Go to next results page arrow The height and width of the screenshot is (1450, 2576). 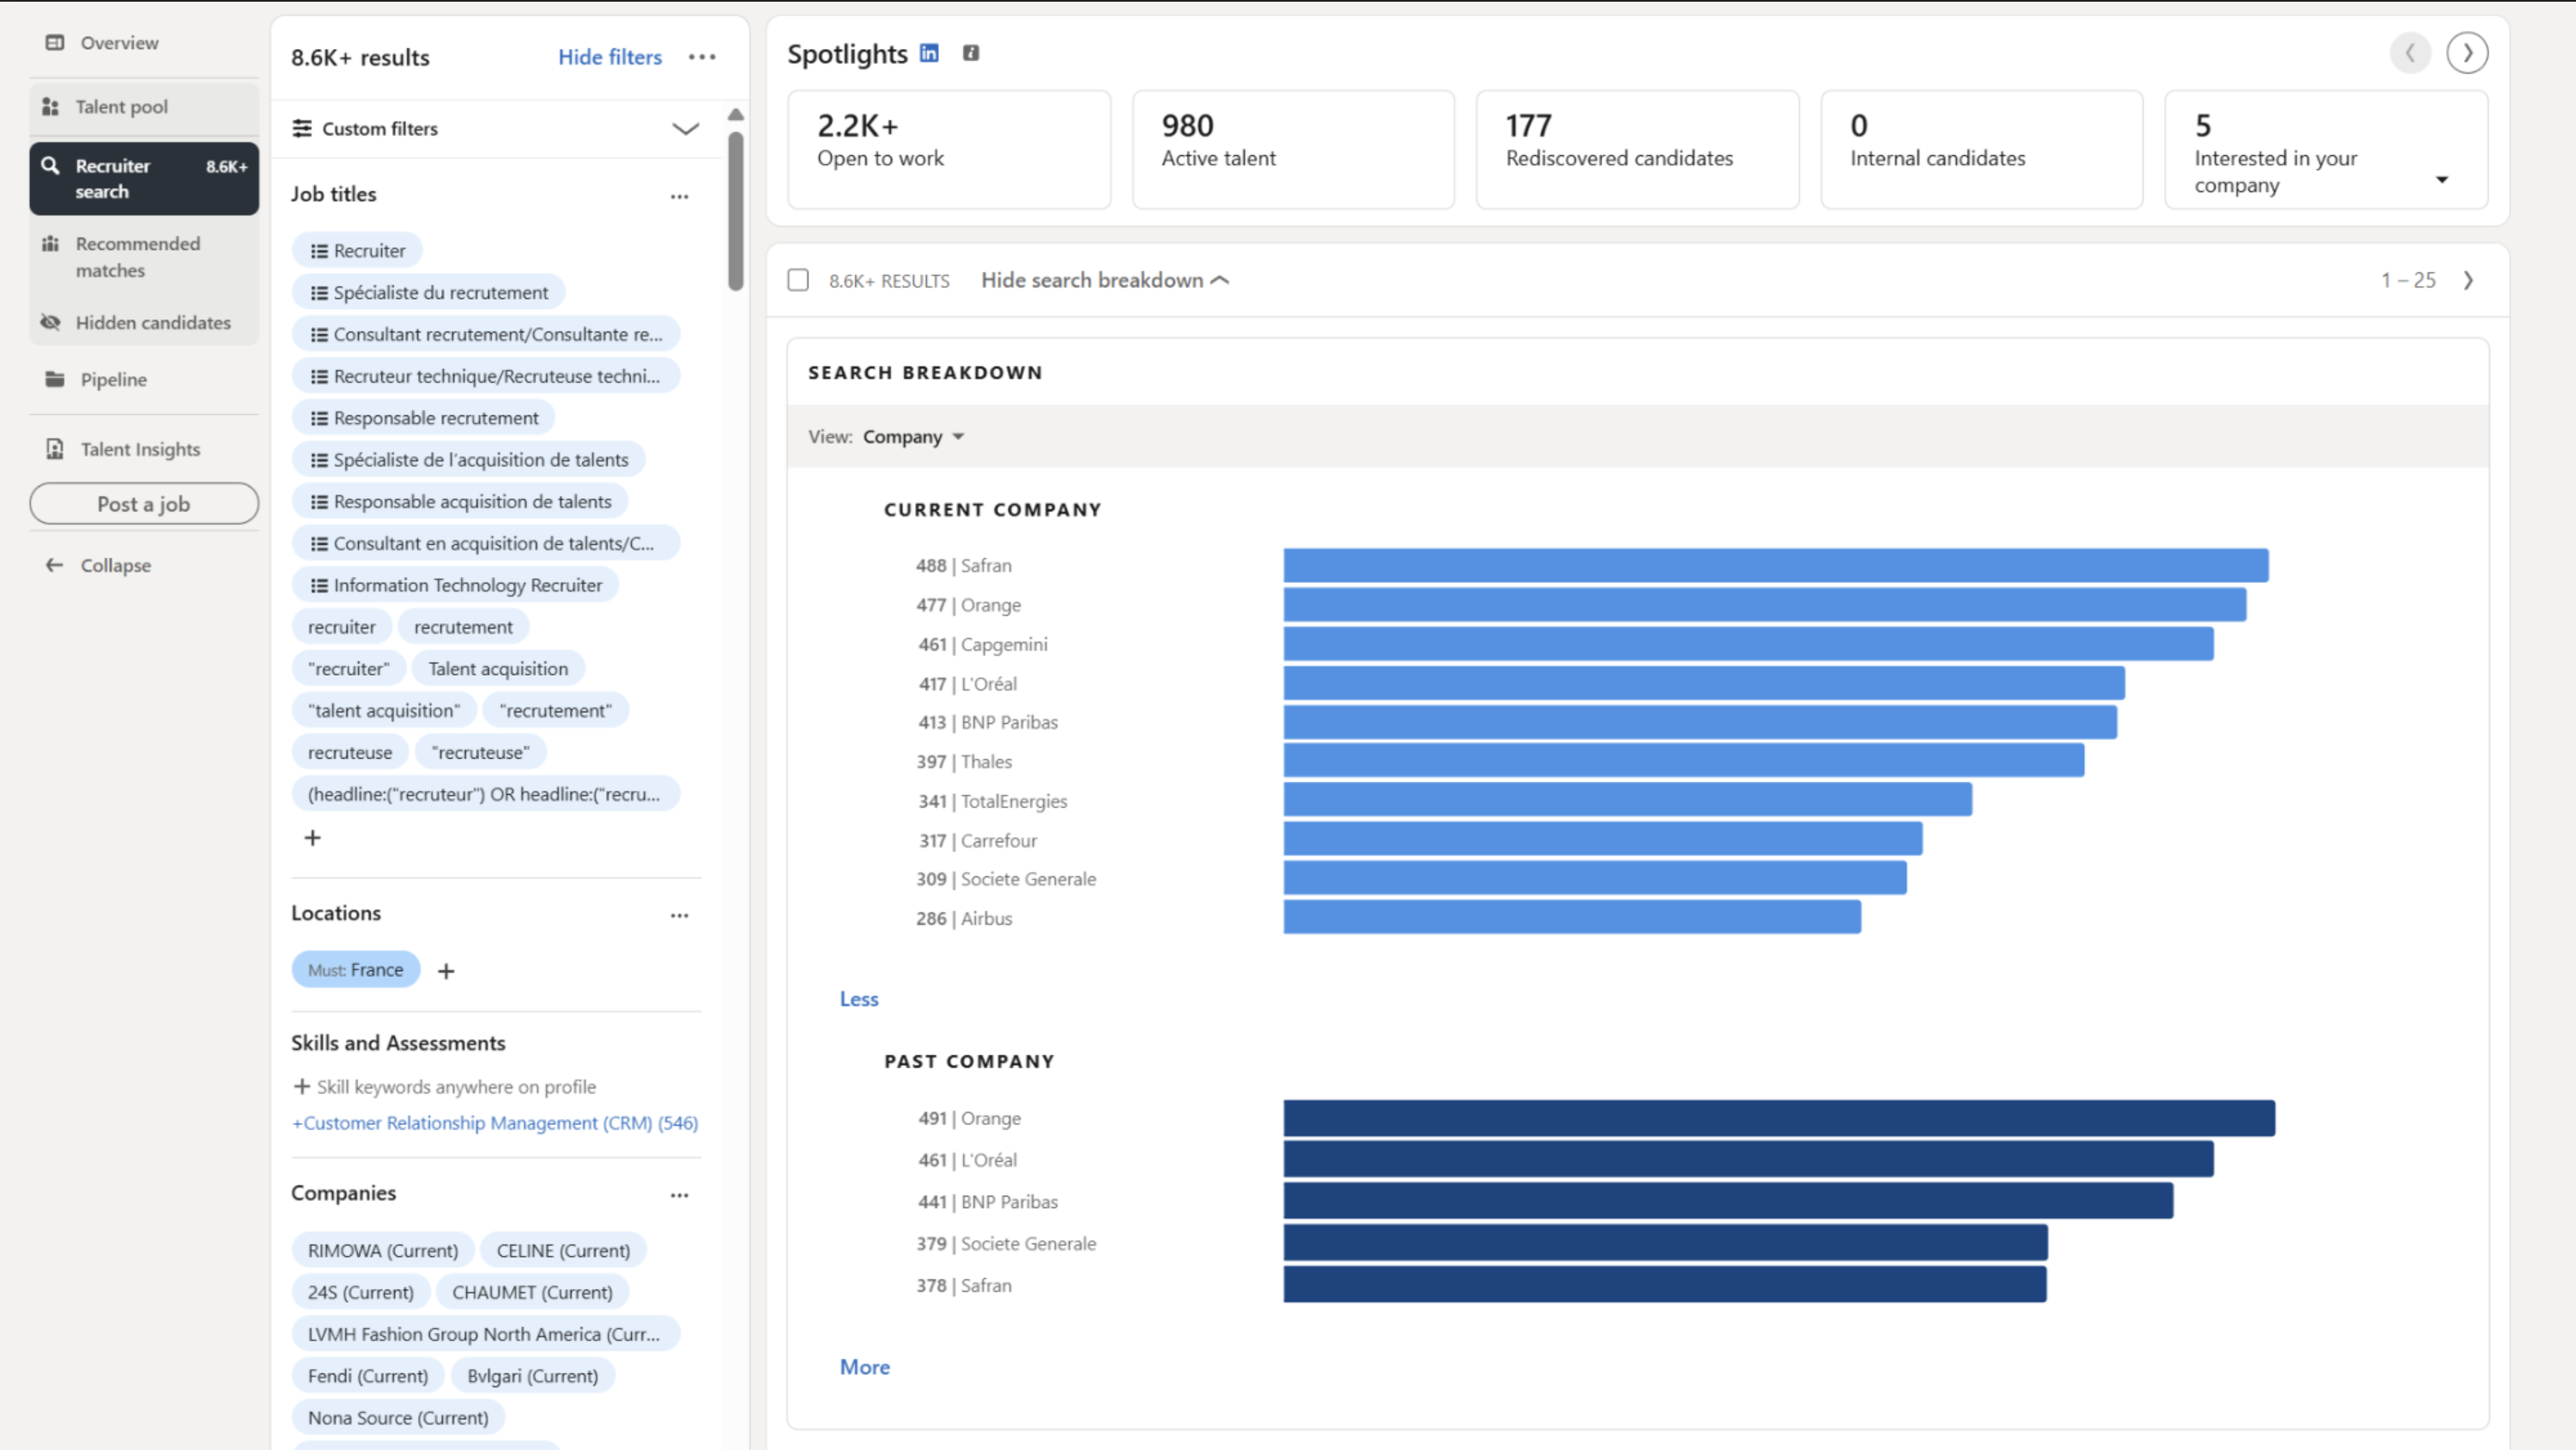click(x=2468, y=281)
